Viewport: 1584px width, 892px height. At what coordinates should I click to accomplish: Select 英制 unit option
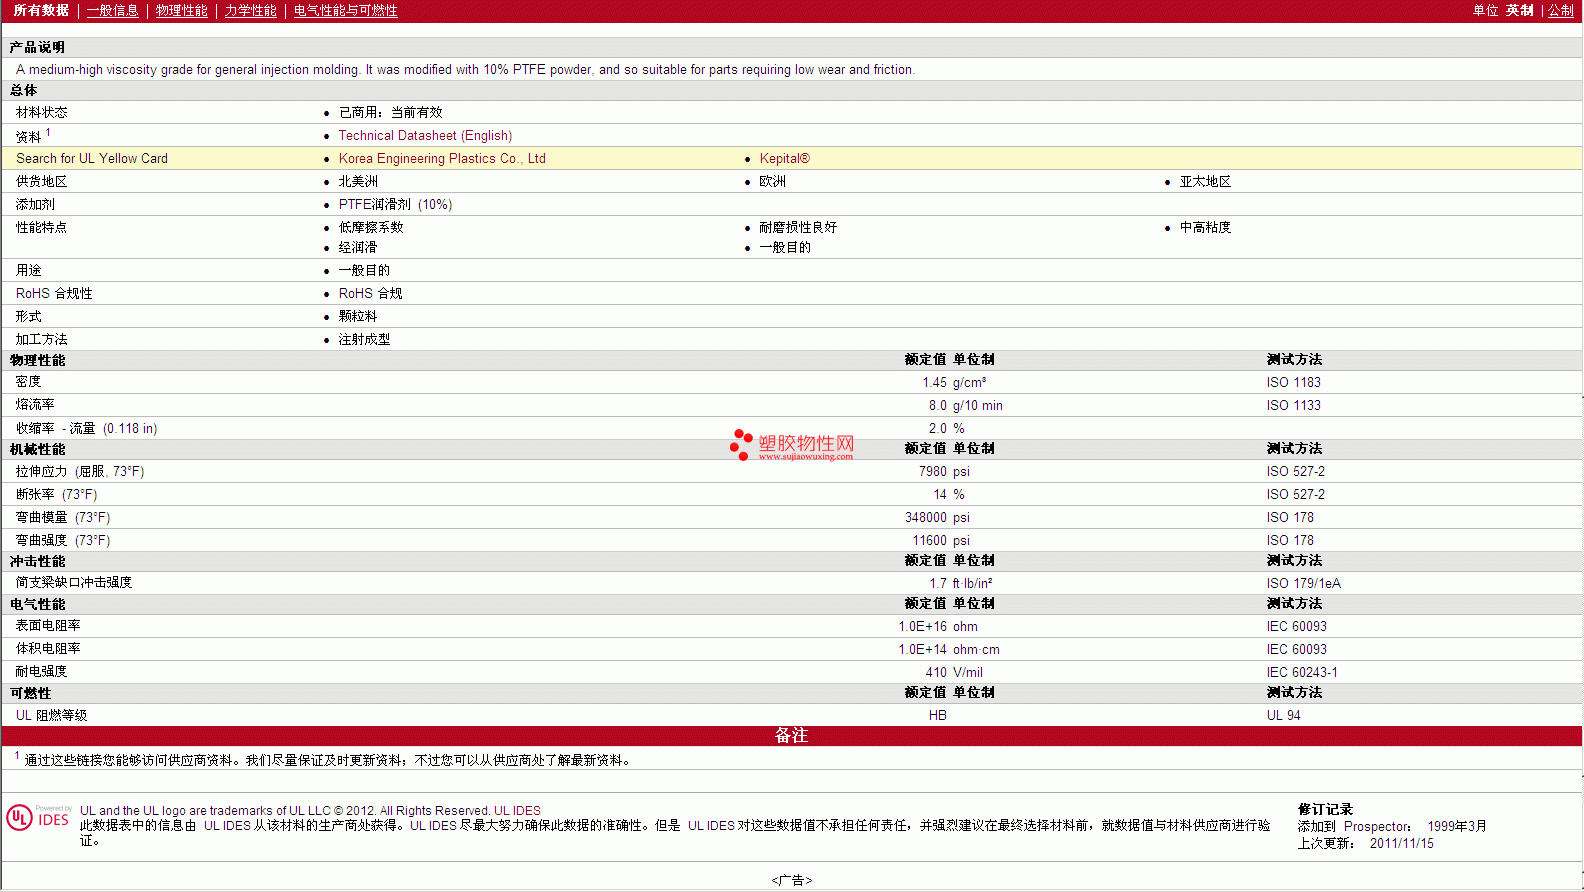tap(1520, 10)
